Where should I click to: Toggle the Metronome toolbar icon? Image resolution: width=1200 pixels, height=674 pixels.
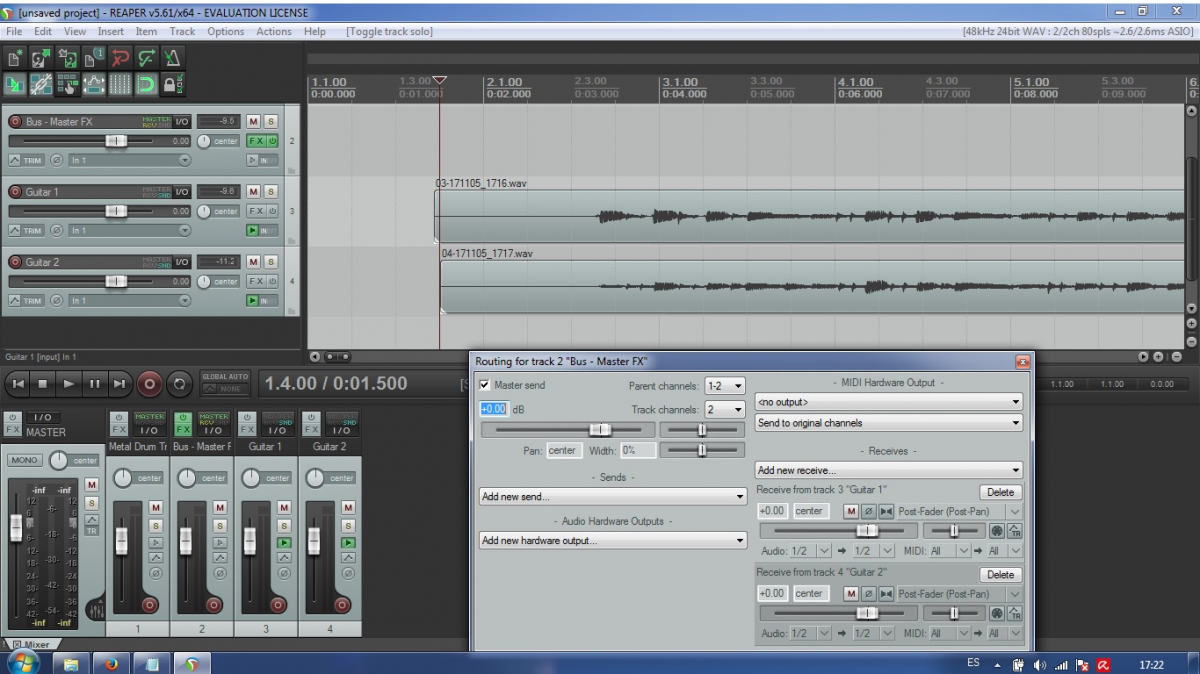pos(174,58)
